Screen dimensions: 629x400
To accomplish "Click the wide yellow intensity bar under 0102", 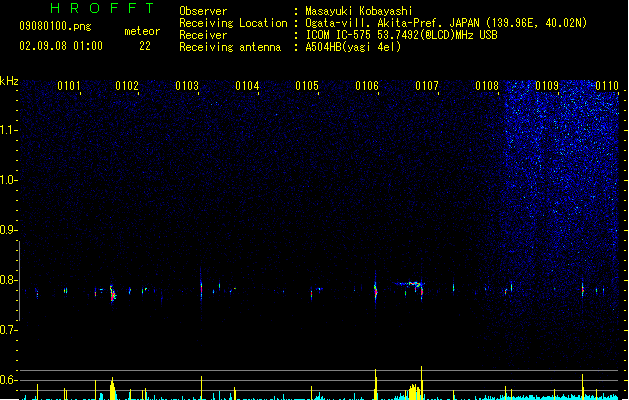I will pyautogui.click(x=113, y=388).
